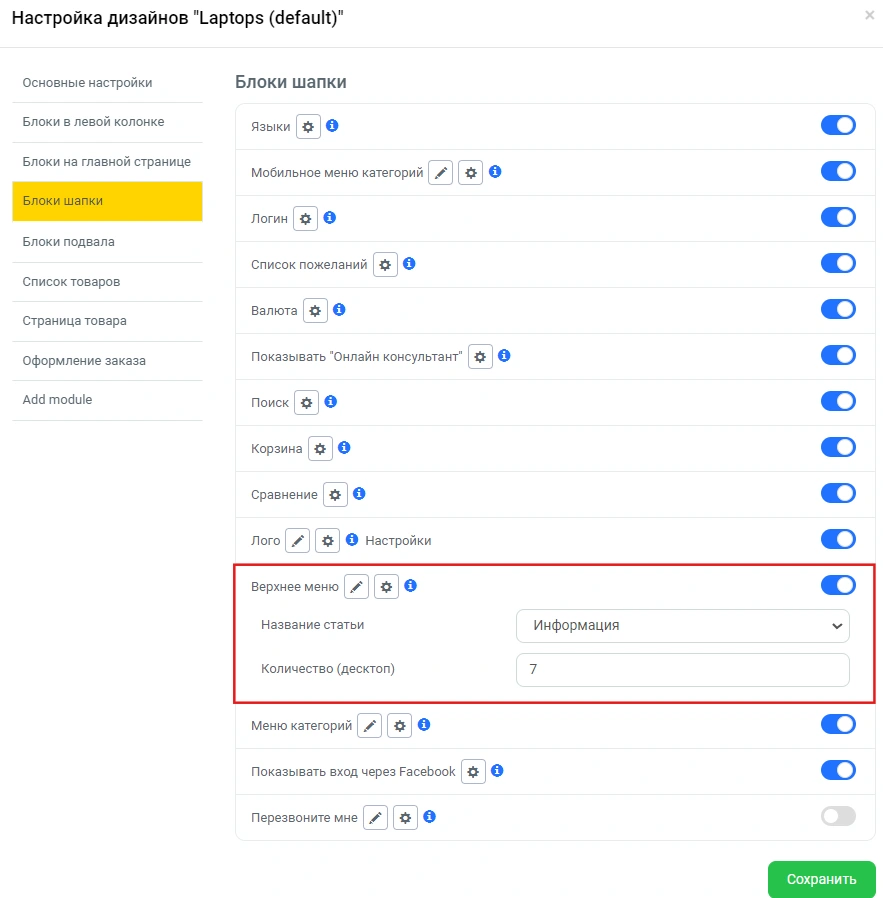This screenshot has height=898, width=883.
Task: Click pencil edit icon for Мобильное меню категорий
Action: click(441, 173)
